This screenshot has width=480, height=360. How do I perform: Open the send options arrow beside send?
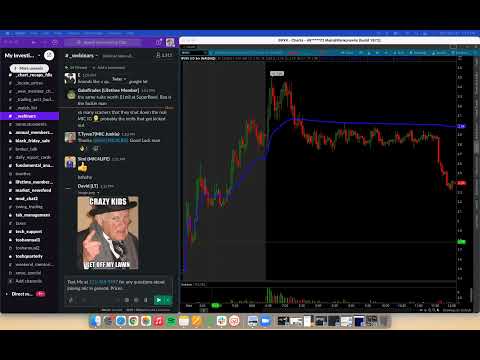[168, 300]
